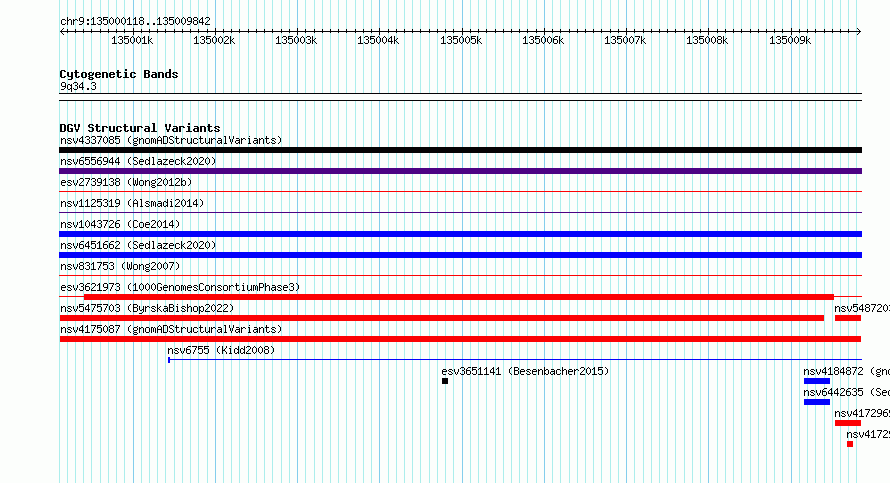
Task: Select the blue bar under nsv6442635
Action: point(817,402)
